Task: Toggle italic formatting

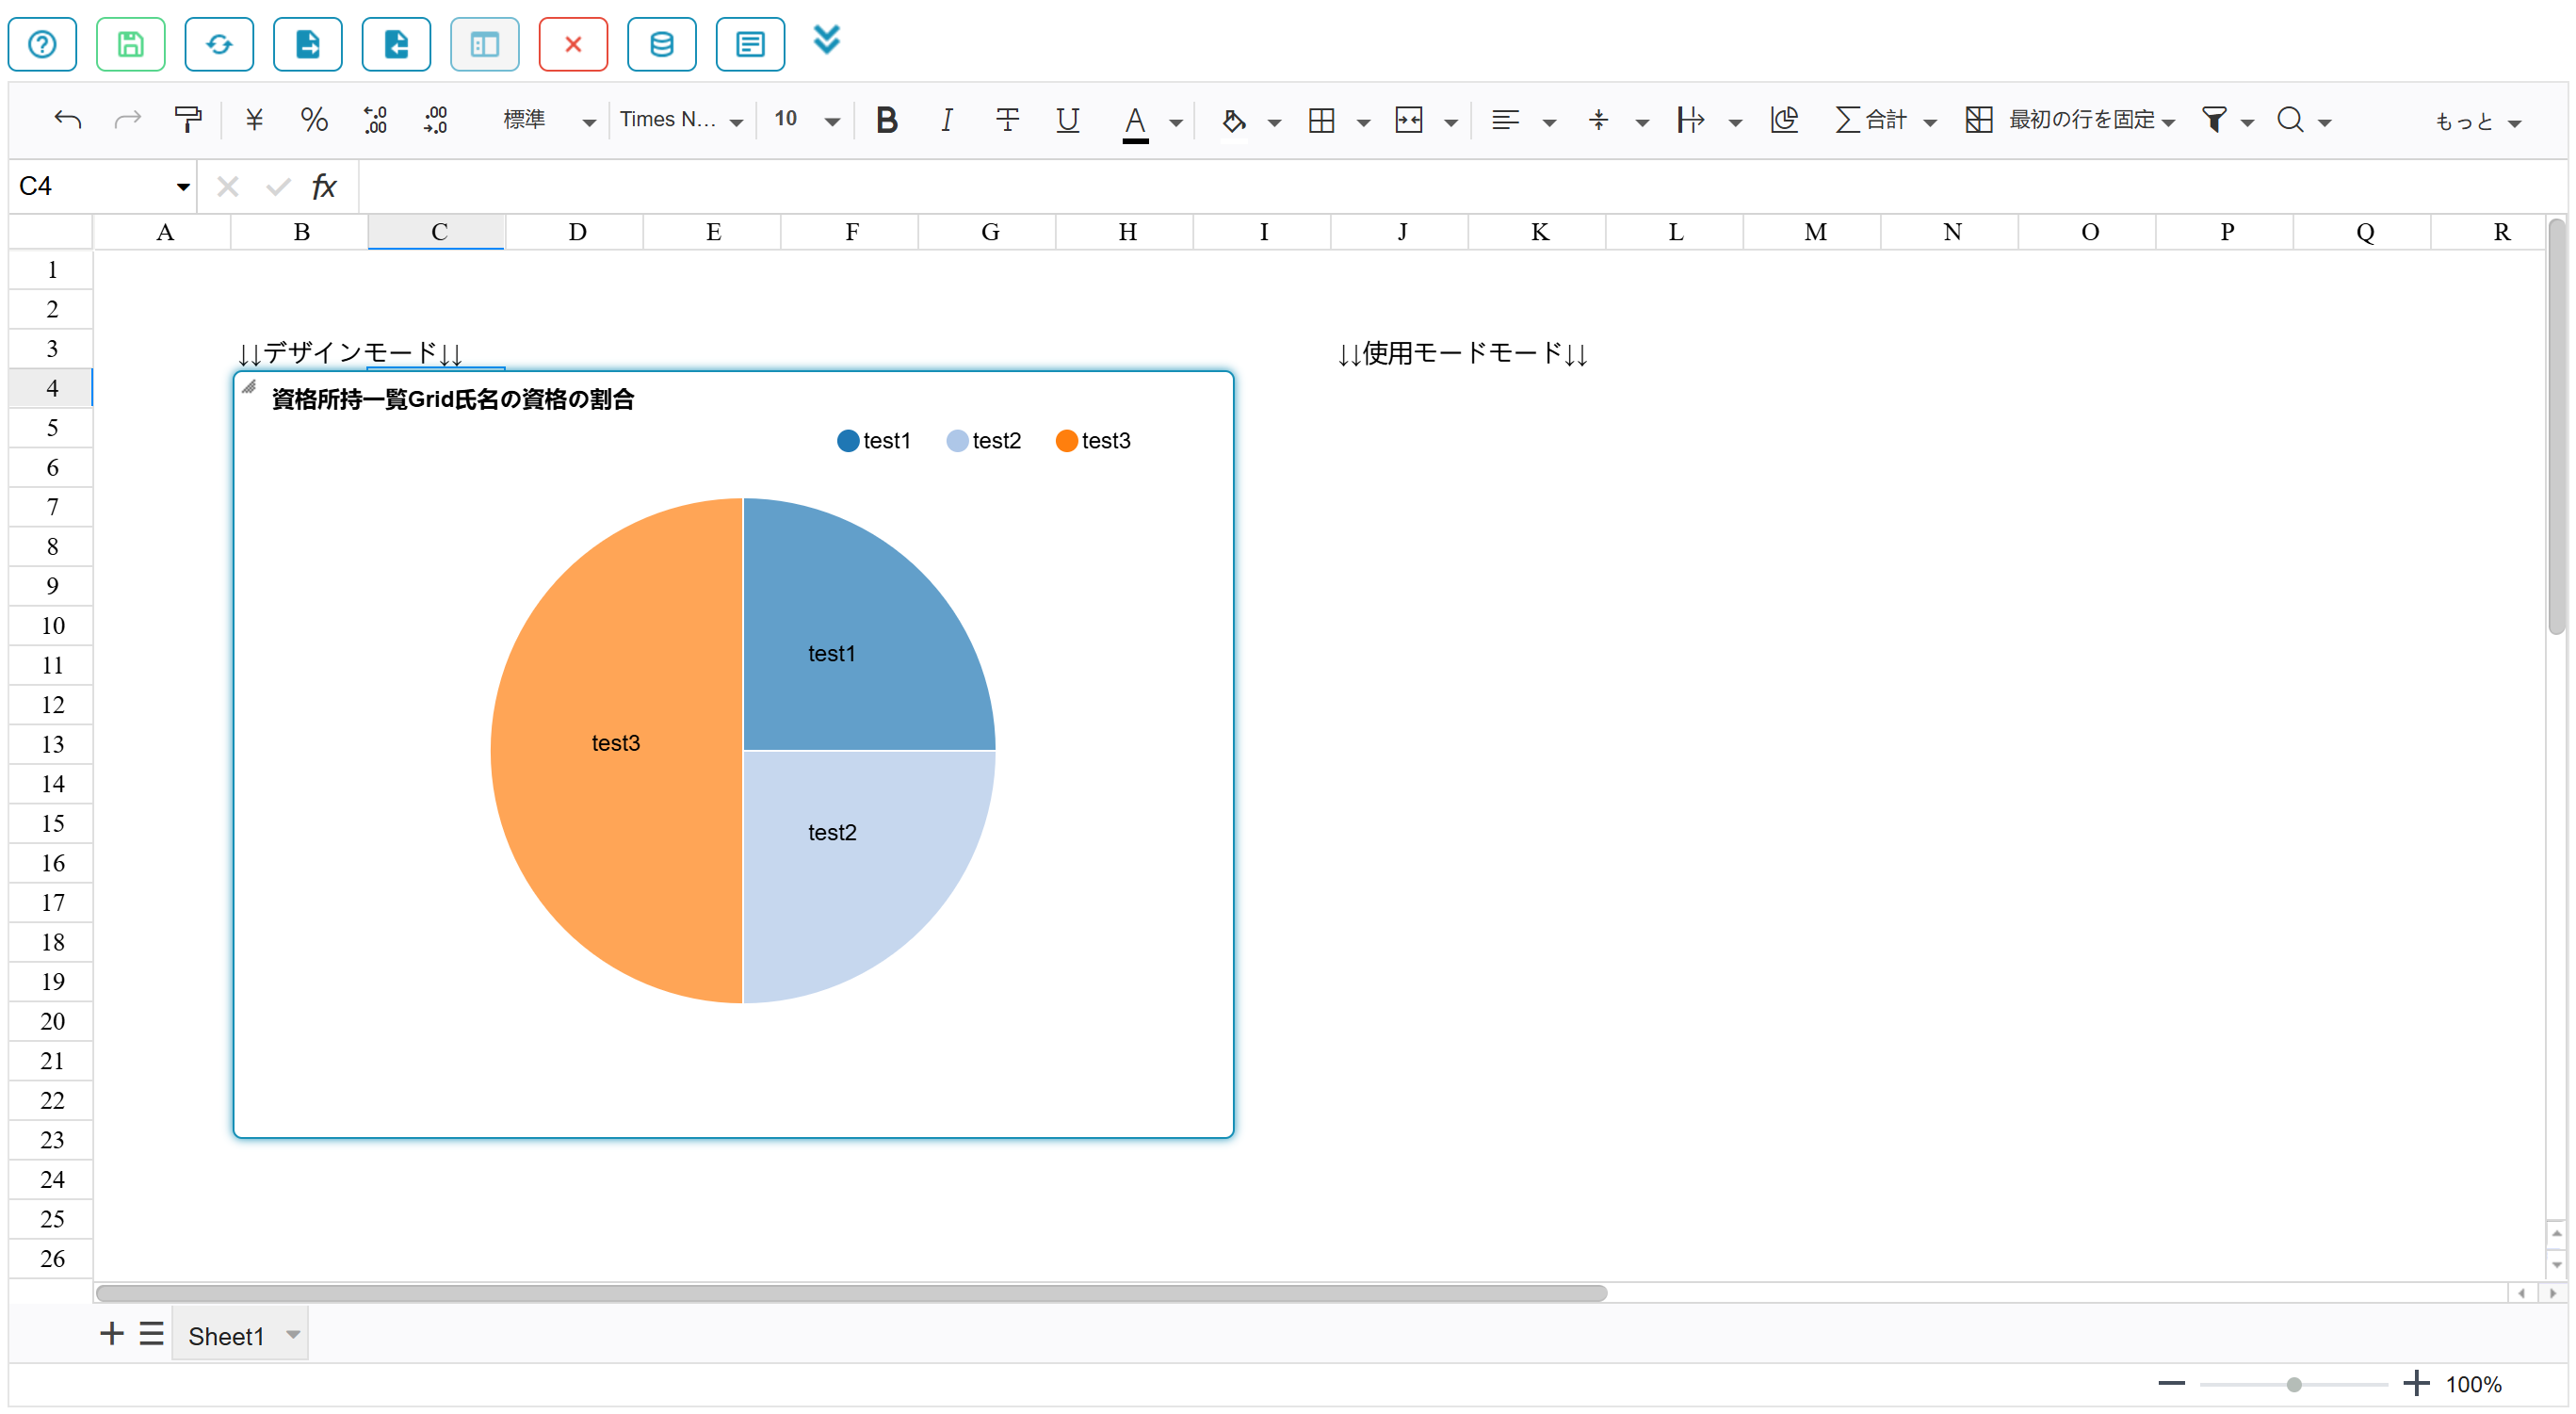Action: (946, 120)
